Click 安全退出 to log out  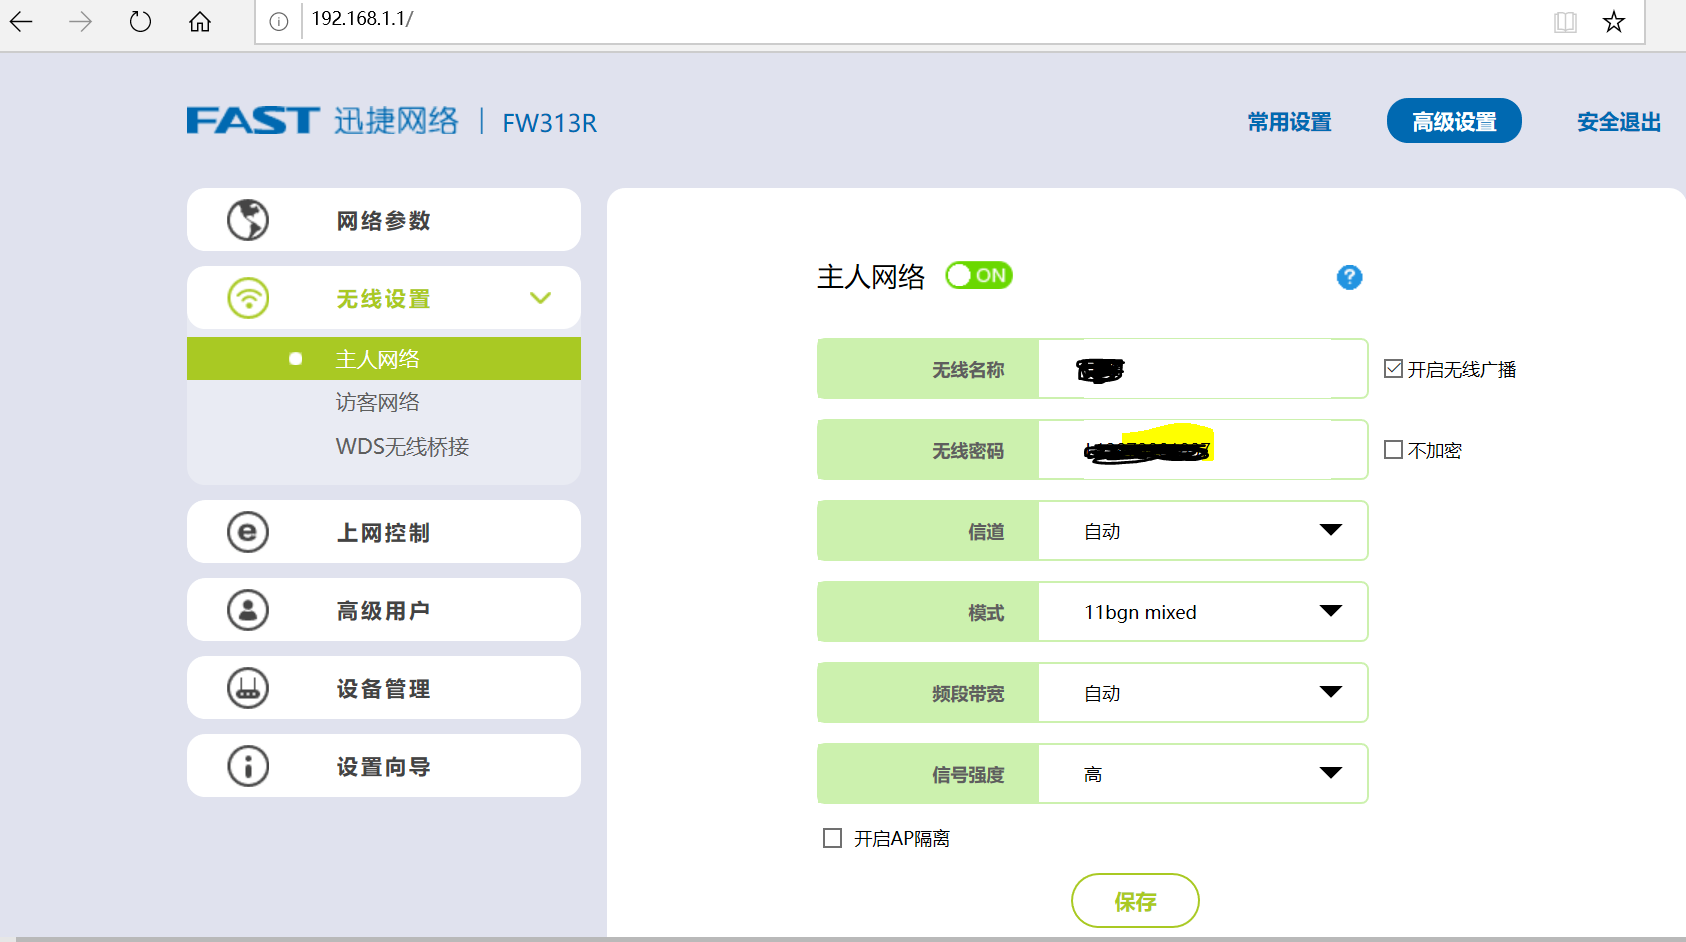click(x=1617, y=121)
